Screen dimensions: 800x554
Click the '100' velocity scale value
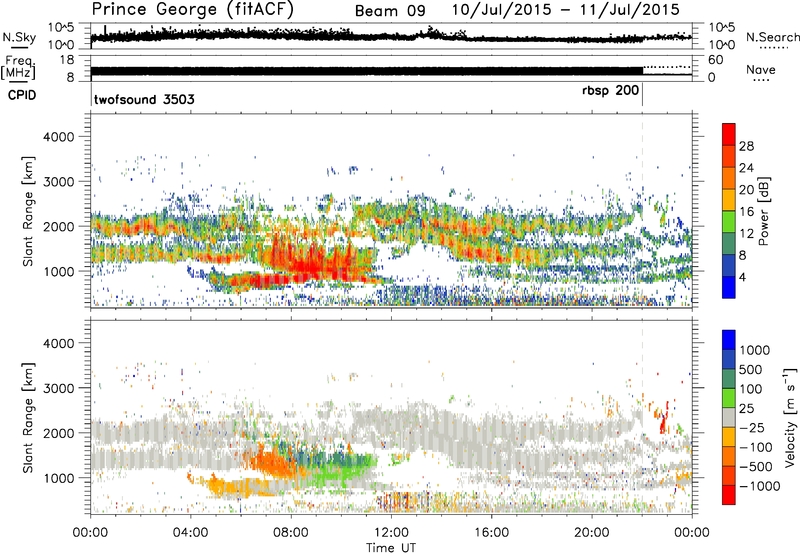(751, 389)
